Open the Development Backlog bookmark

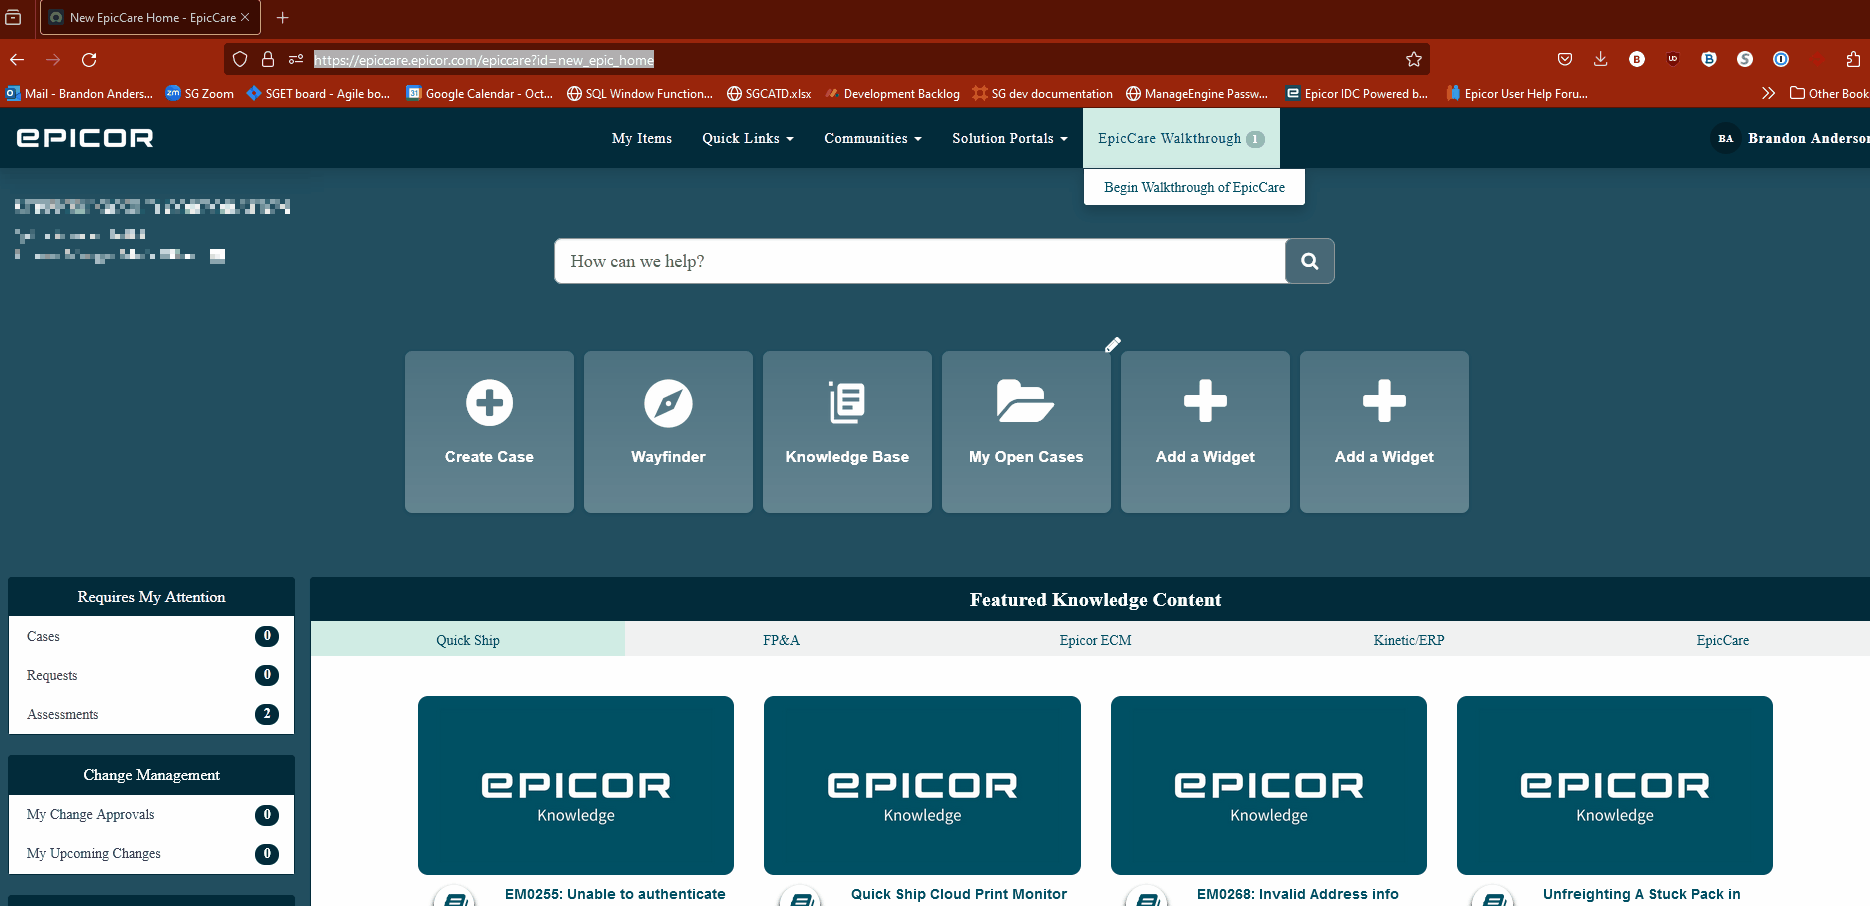pyautogui.click(x=893, y=93)
